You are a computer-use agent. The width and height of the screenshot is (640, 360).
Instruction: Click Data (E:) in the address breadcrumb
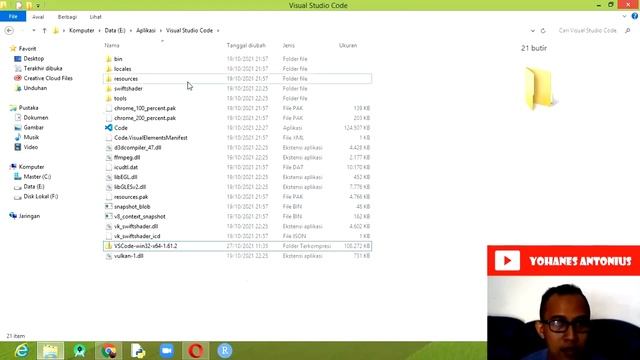115,31
